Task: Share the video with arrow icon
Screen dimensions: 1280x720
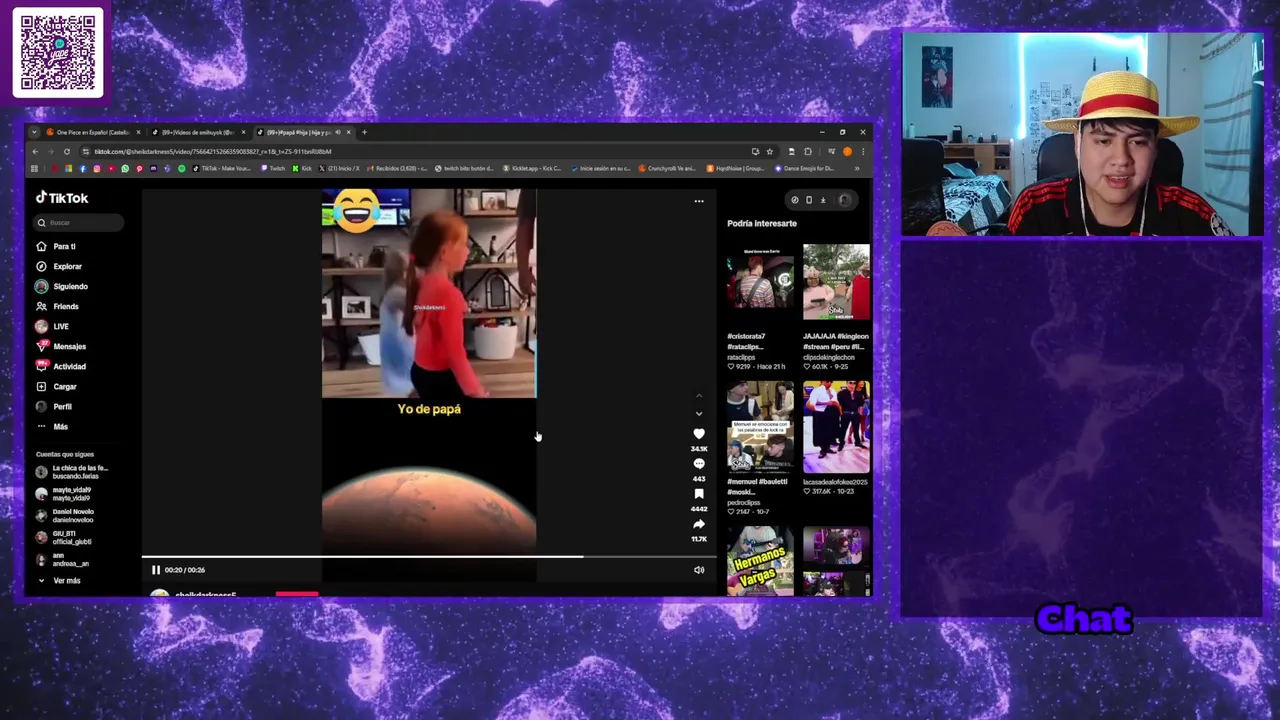Action: click(699, 524)
